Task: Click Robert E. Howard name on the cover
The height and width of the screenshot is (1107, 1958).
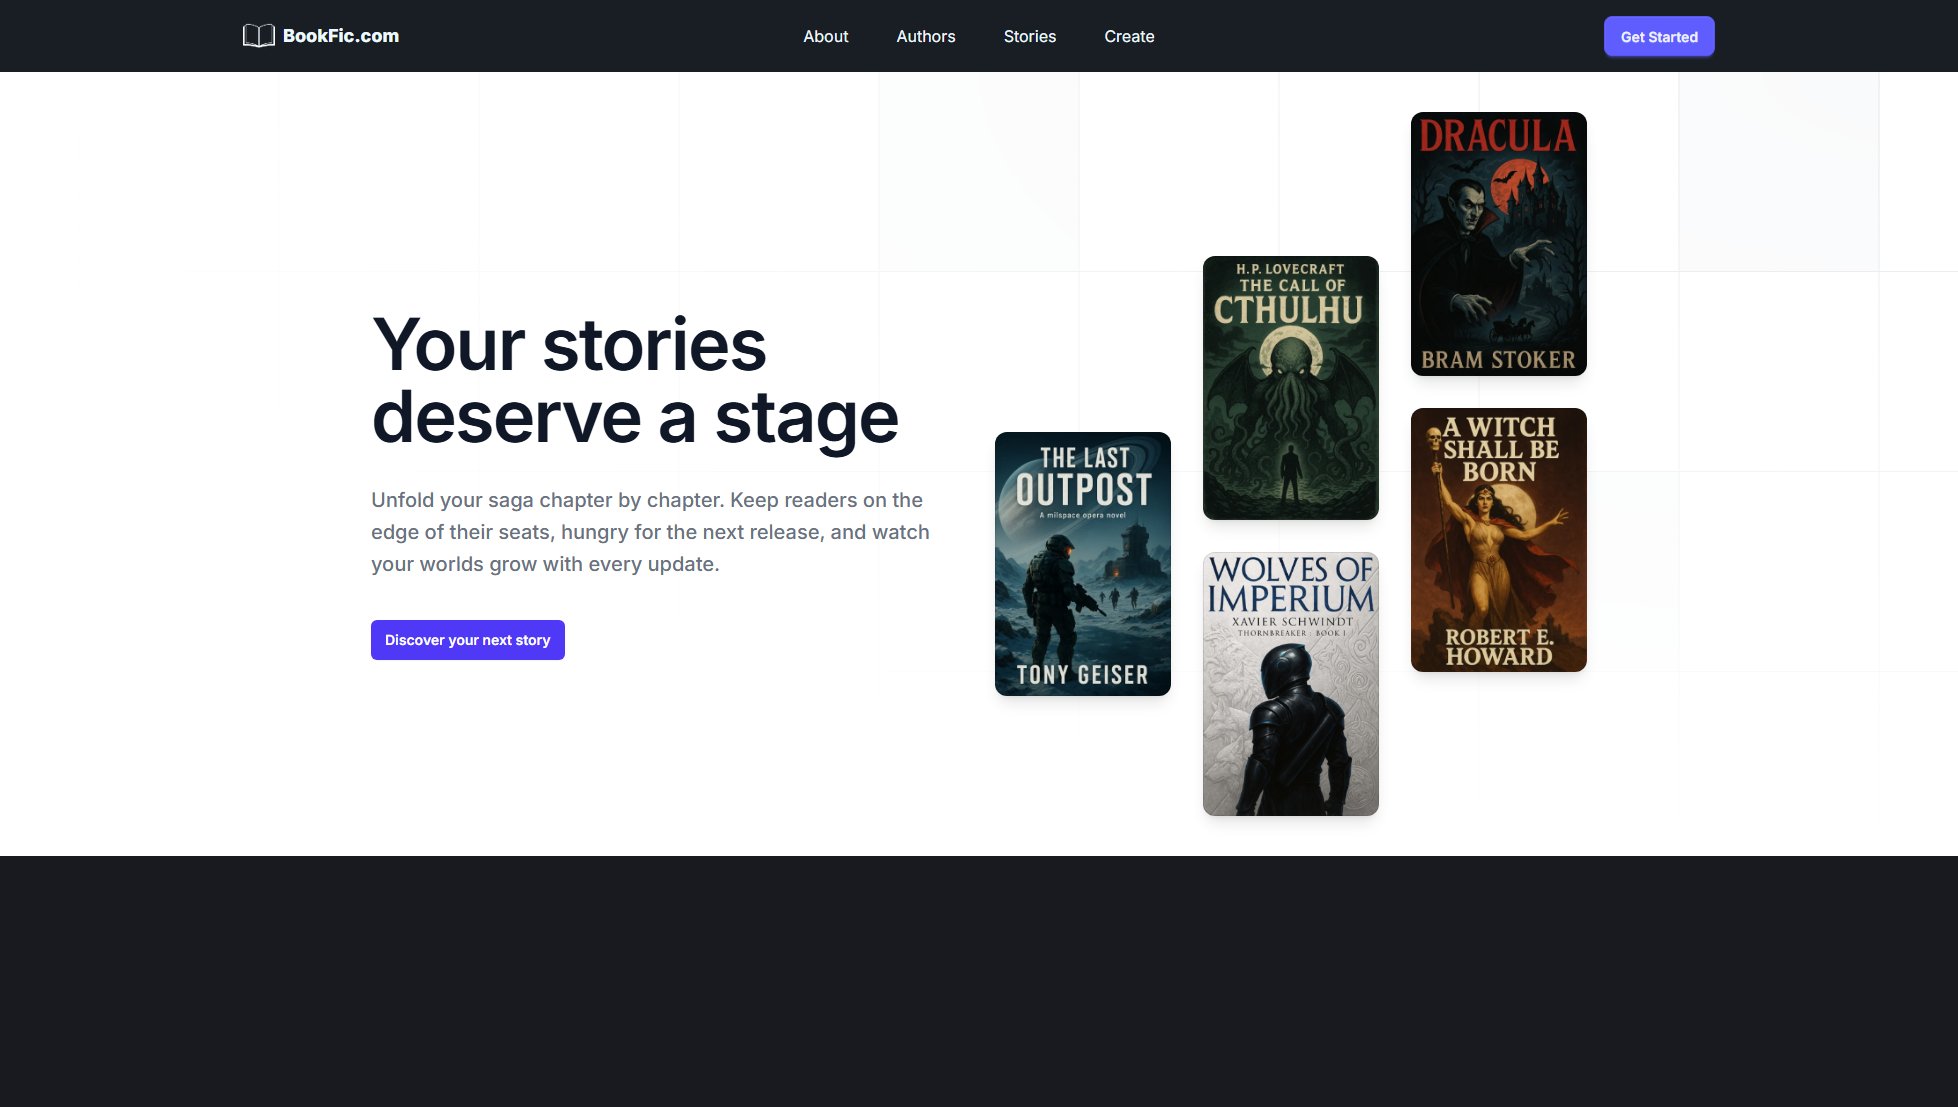Action: tap(1498, 647)
